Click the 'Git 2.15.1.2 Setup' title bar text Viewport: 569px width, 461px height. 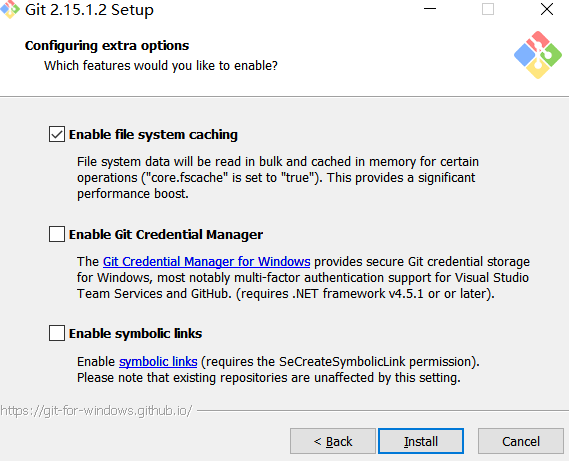point(89,10)
